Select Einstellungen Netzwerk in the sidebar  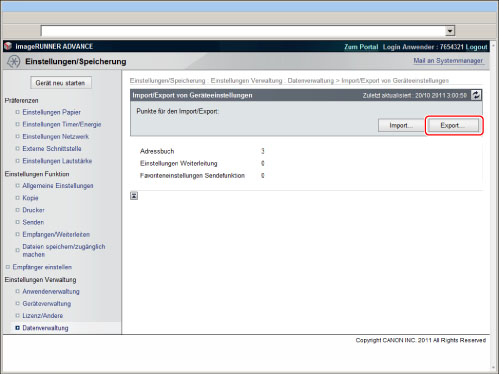[56, 136]
